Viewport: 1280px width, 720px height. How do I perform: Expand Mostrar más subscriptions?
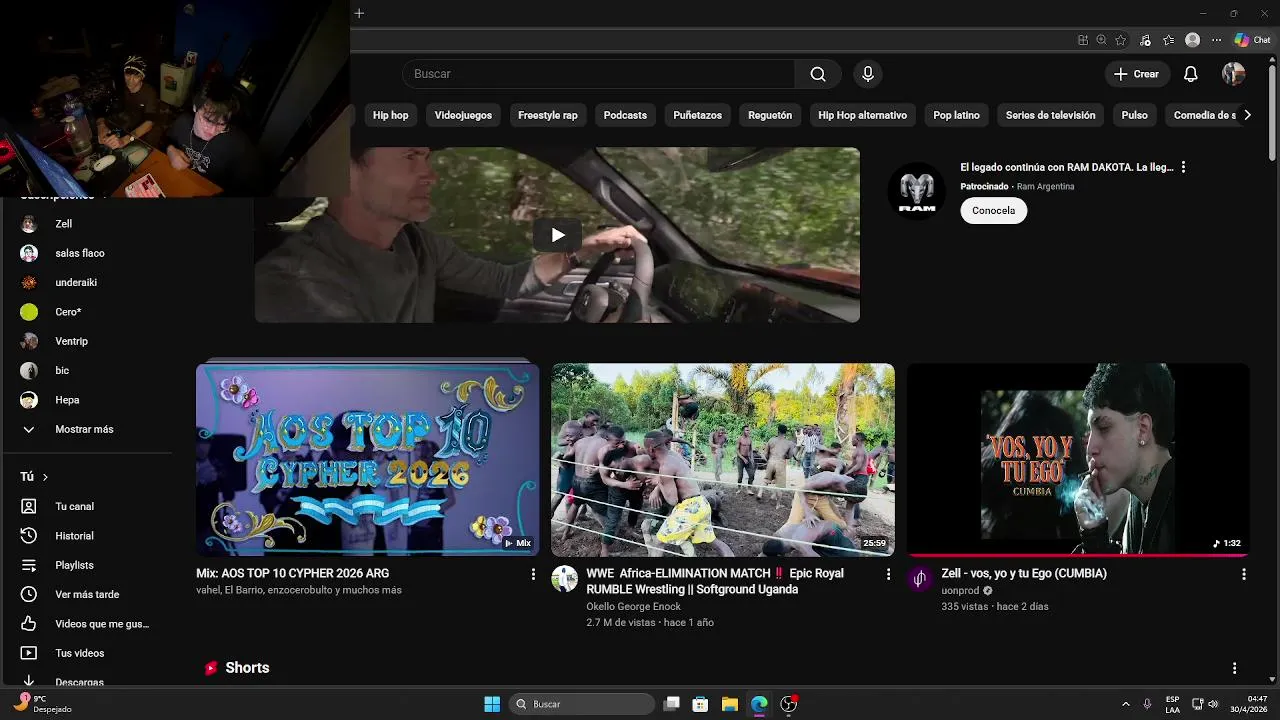(x=85, y=429)
